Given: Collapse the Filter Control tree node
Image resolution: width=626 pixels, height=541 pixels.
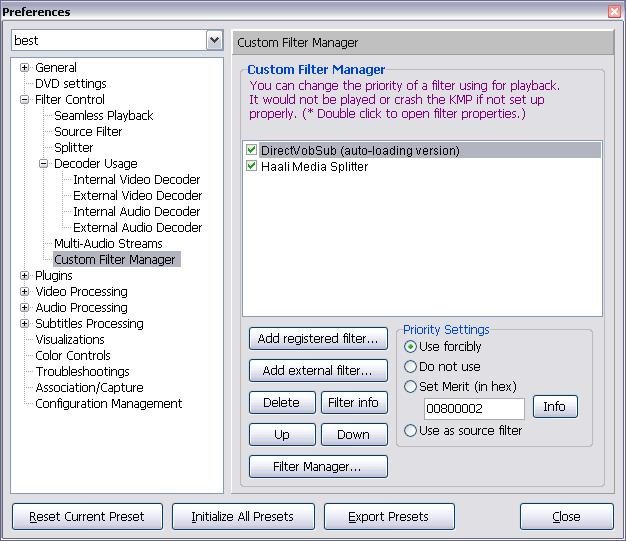Looking at the screenshot, I should pyautogui.click(x=25, y=100).
